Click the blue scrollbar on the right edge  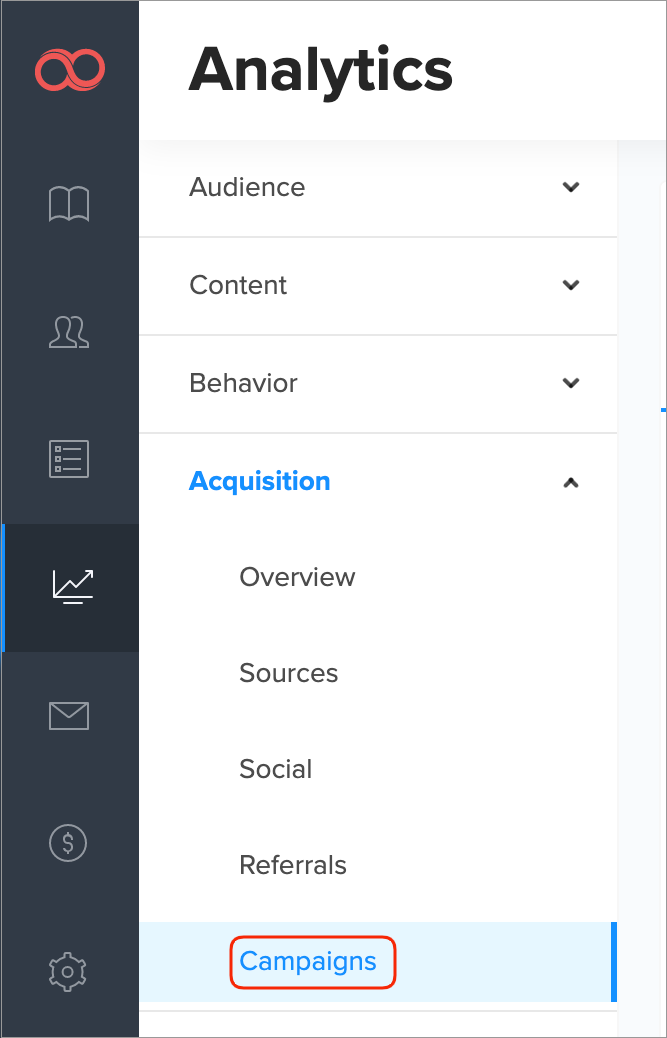pyautogui.click(x=613, y=962)
